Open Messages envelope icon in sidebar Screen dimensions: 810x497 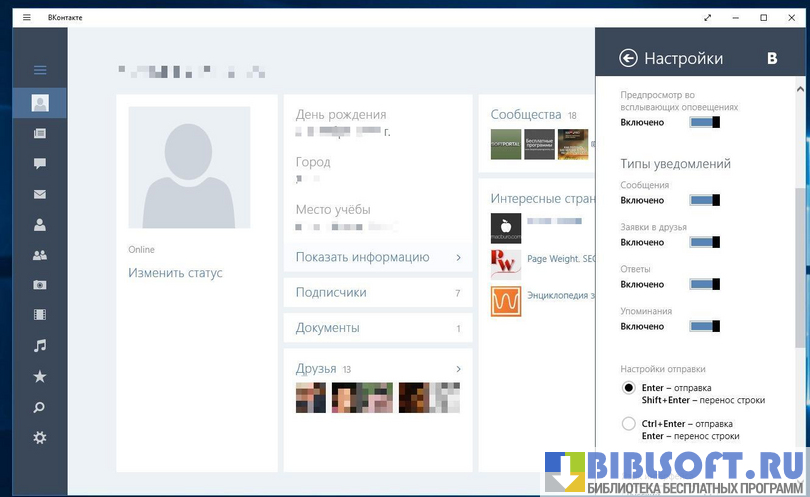tap(40, 194)
